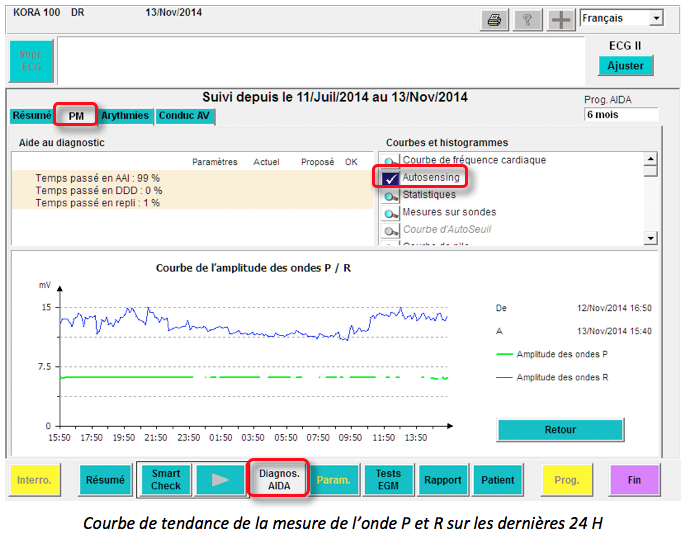This screenshot has height=545, width=683.
Task: Click the printer icon in top toolbar
Action: coord(493,20)
